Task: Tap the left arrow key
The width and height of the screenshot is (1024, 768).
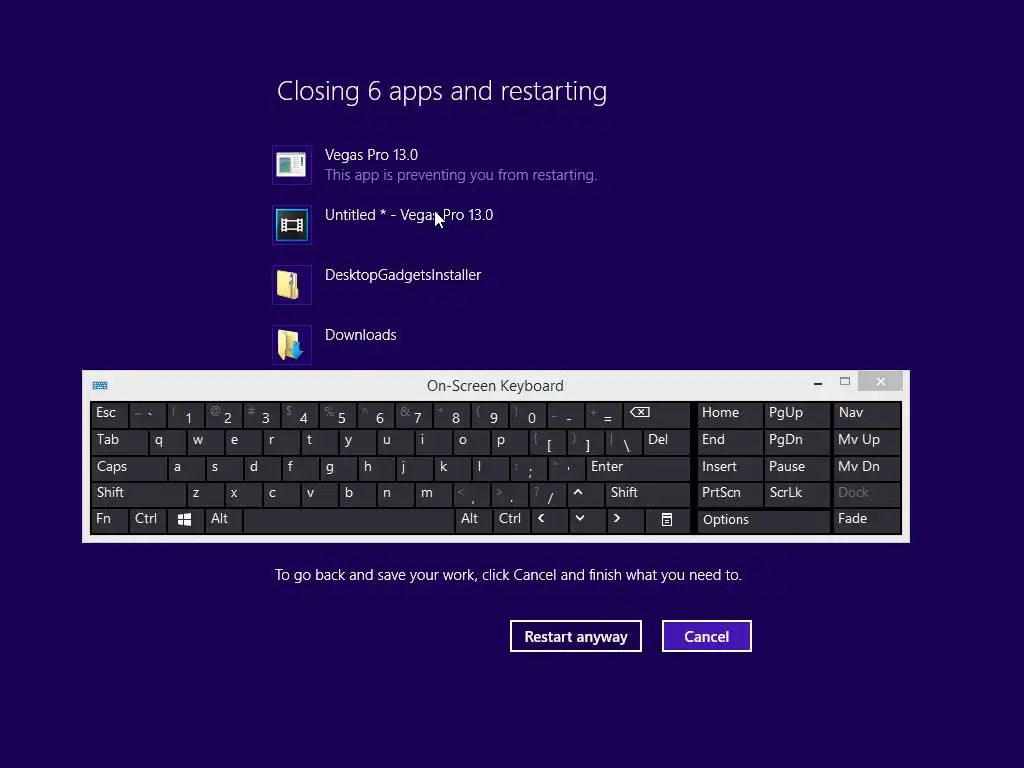Action: pos(549,520)
